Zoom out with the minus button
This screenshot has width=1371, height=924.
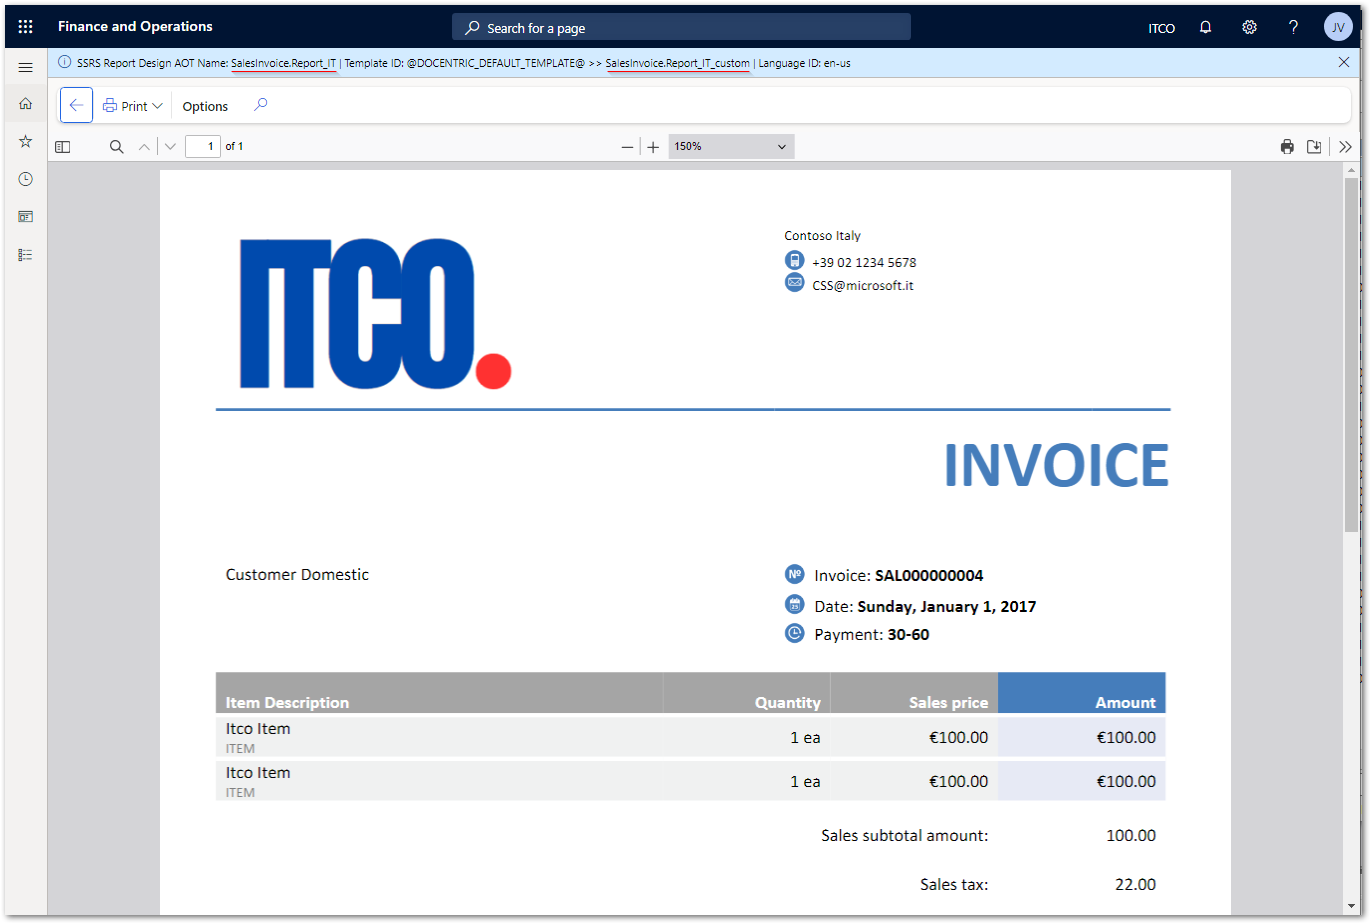point(627,147)
